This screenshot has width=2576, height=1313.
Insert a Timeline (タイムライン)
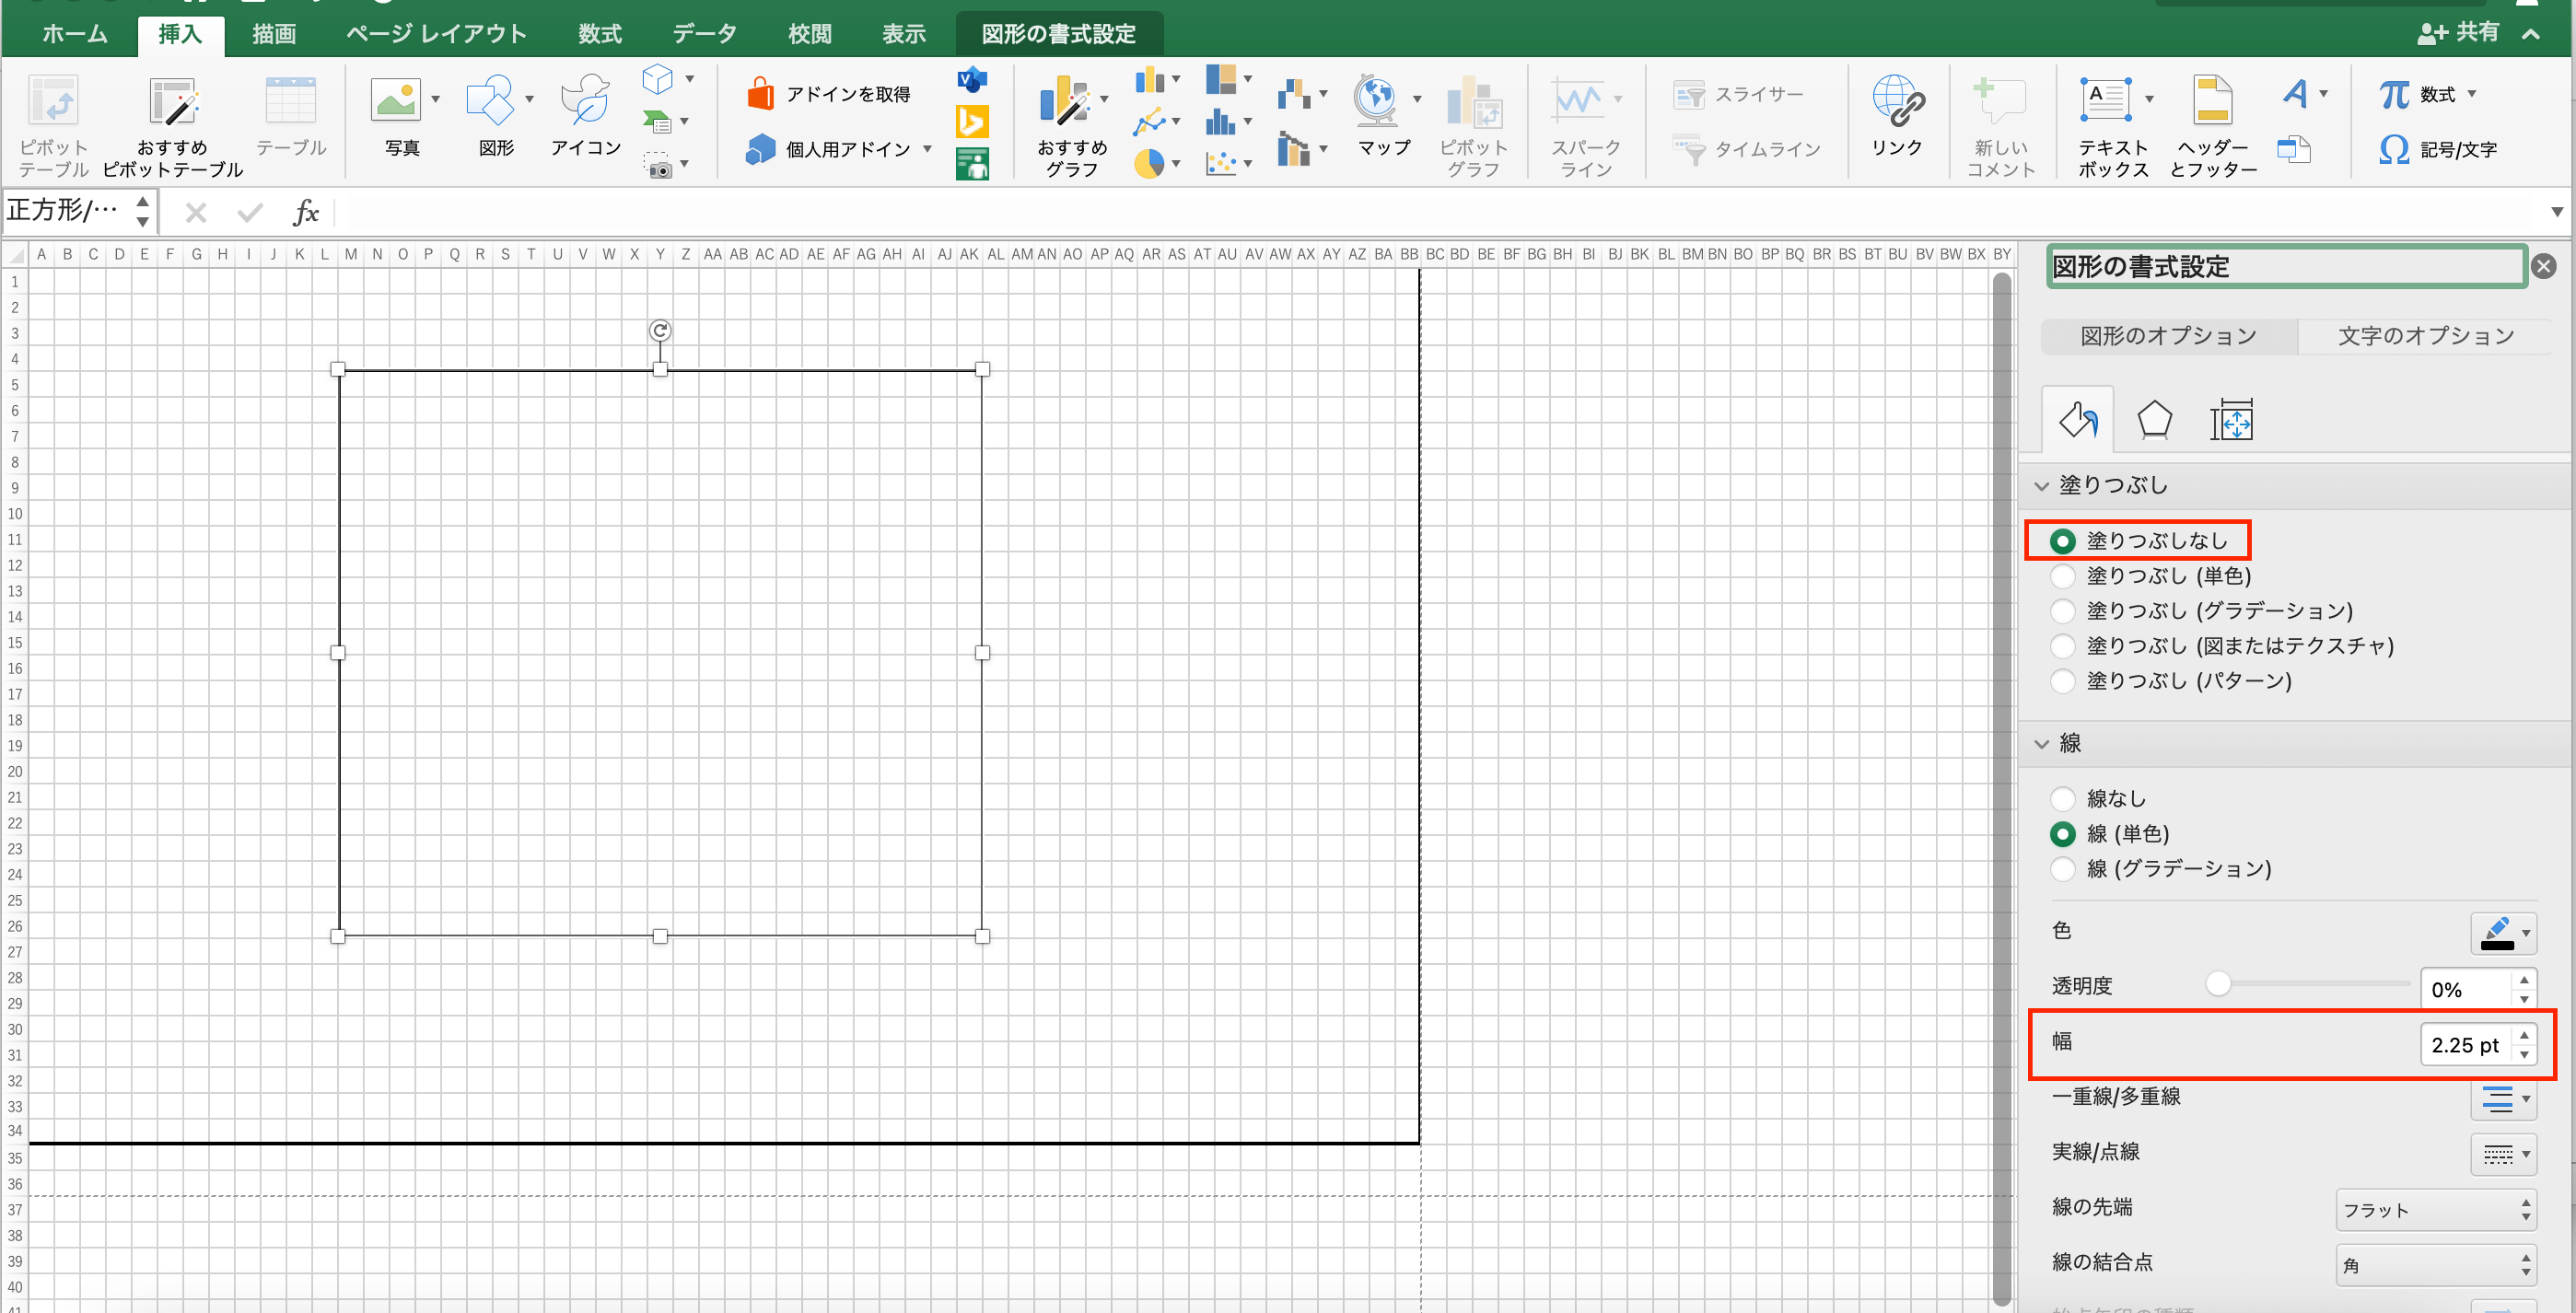[1746, 149]
